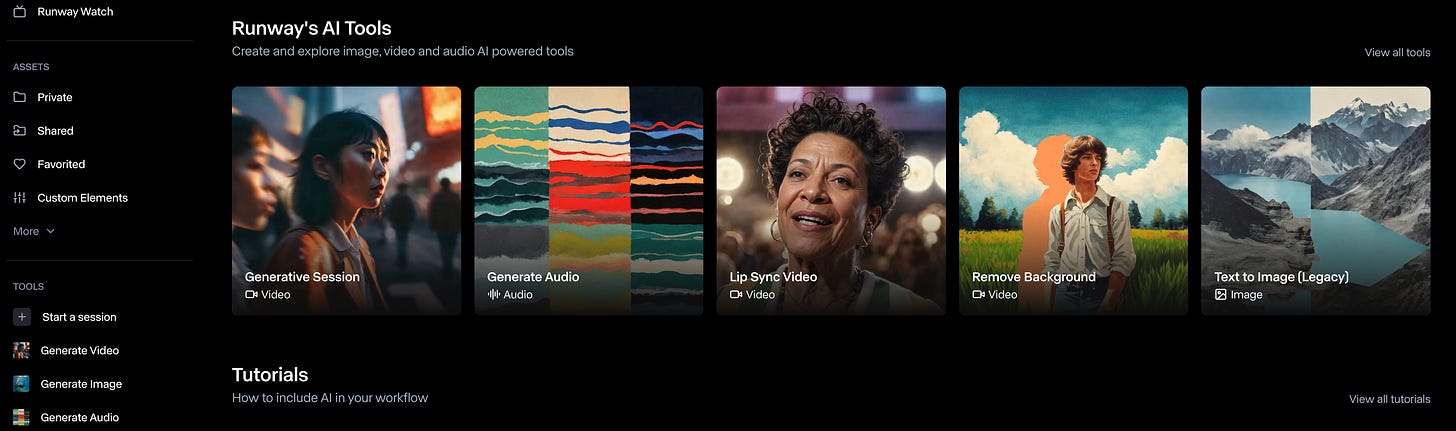Open the Generative Session card
Image resolution: width=1456 pixels, height=431 pixels.
[x=346, y=201]
